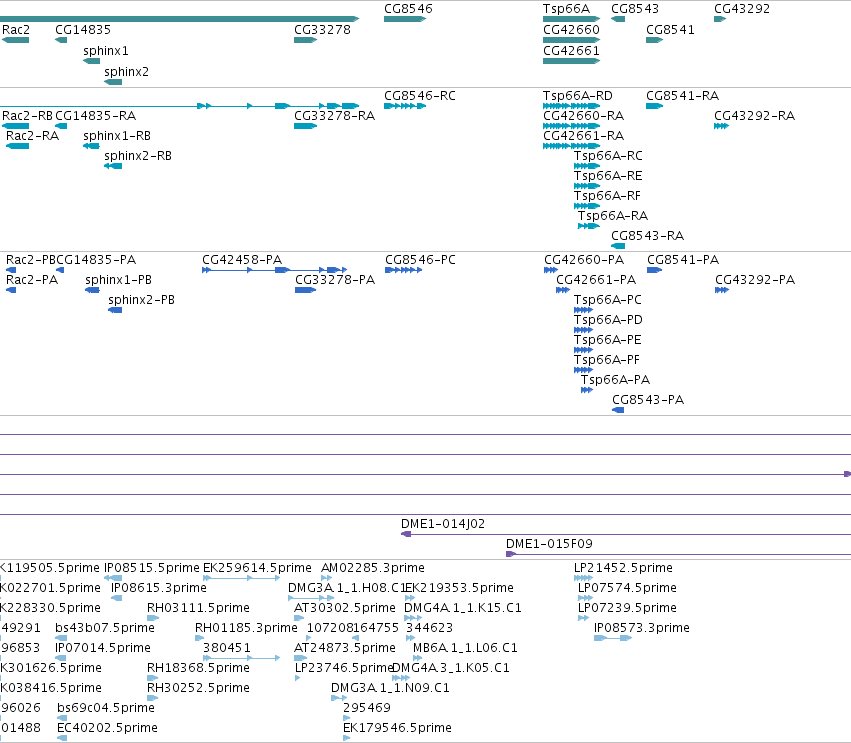Select protein Tsp66A-PA
Image resolution: width=851 pixels, height=743 pixels.
click(x=615, y=381)
